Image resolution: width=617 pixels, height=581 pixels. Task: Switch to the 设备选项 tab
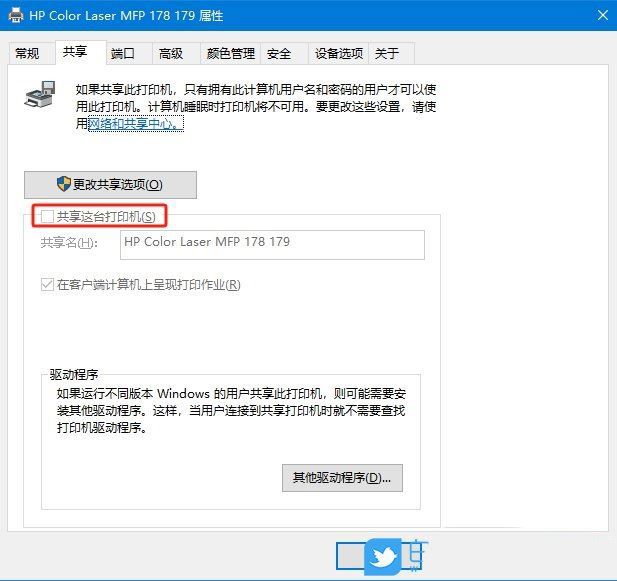tap(338, 53)
